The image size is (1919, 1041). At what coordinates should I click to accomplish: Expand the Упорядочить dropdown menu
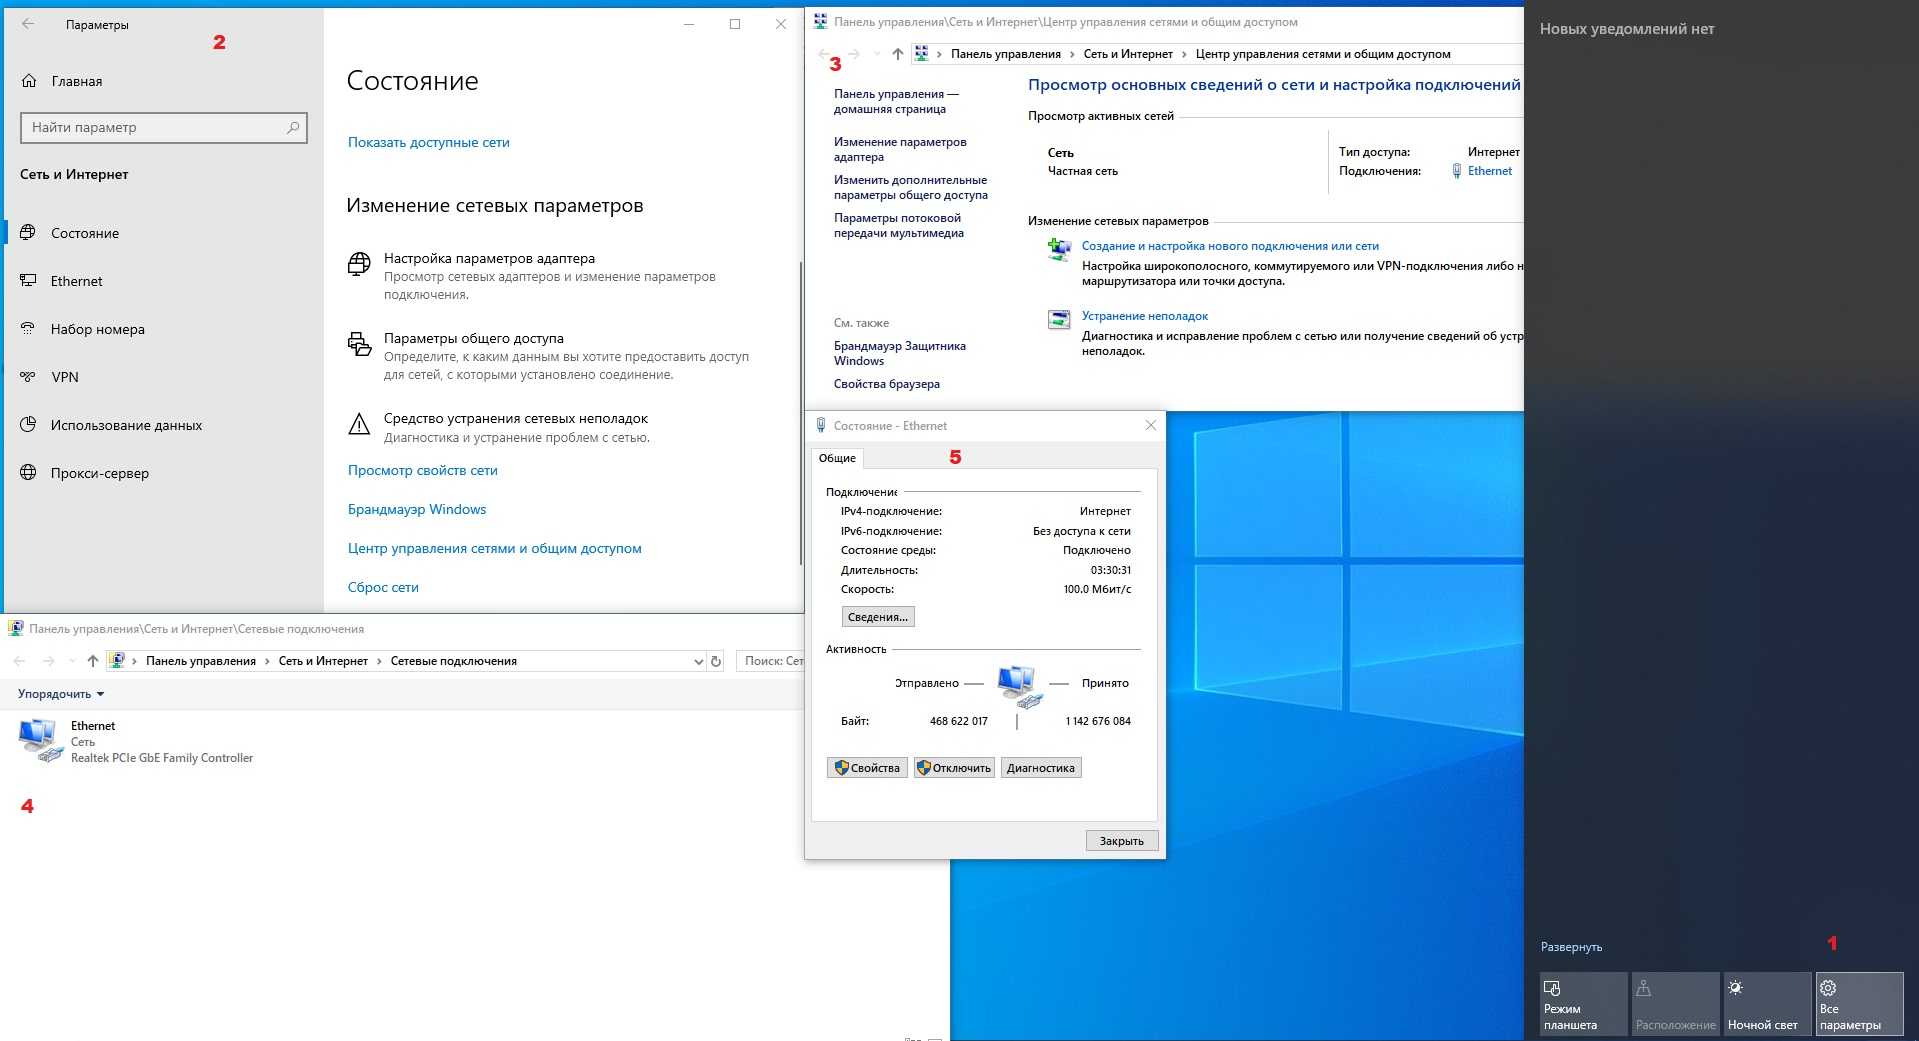tap(61, 694)
